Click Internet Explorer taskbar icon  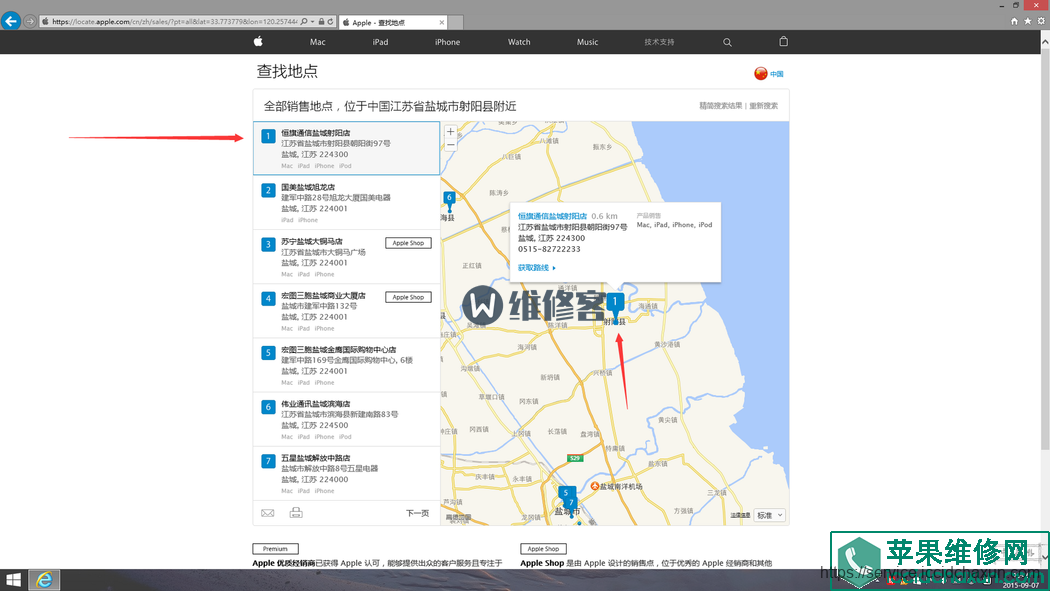click(44, 580)
